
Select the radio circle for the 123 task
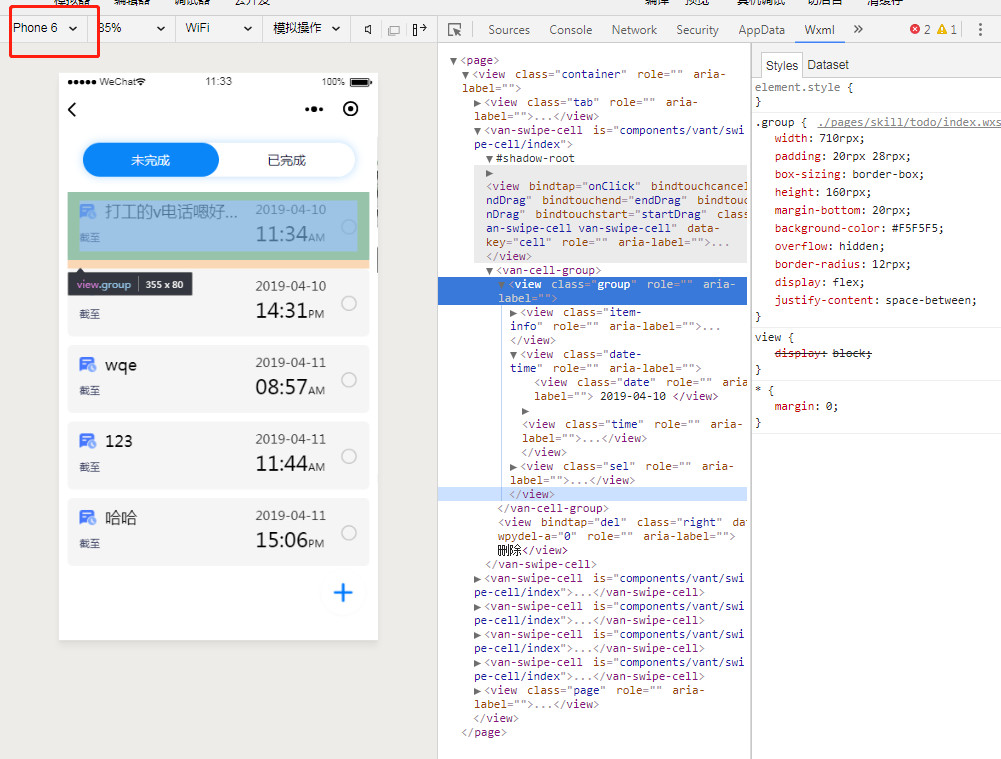coord(349,456)
